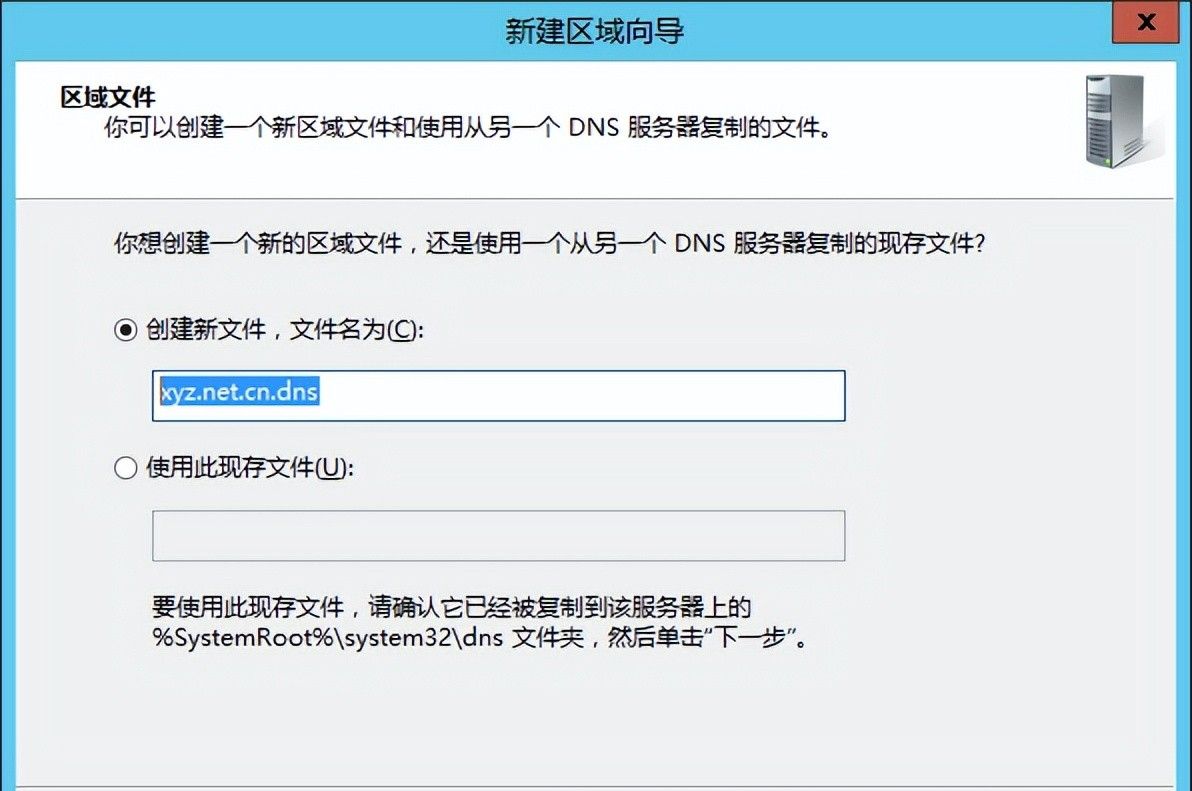The width and height of the screenshot is (1192, 791).
Task: Click the title "新建区域向导"
Action: tap(595, 30)
